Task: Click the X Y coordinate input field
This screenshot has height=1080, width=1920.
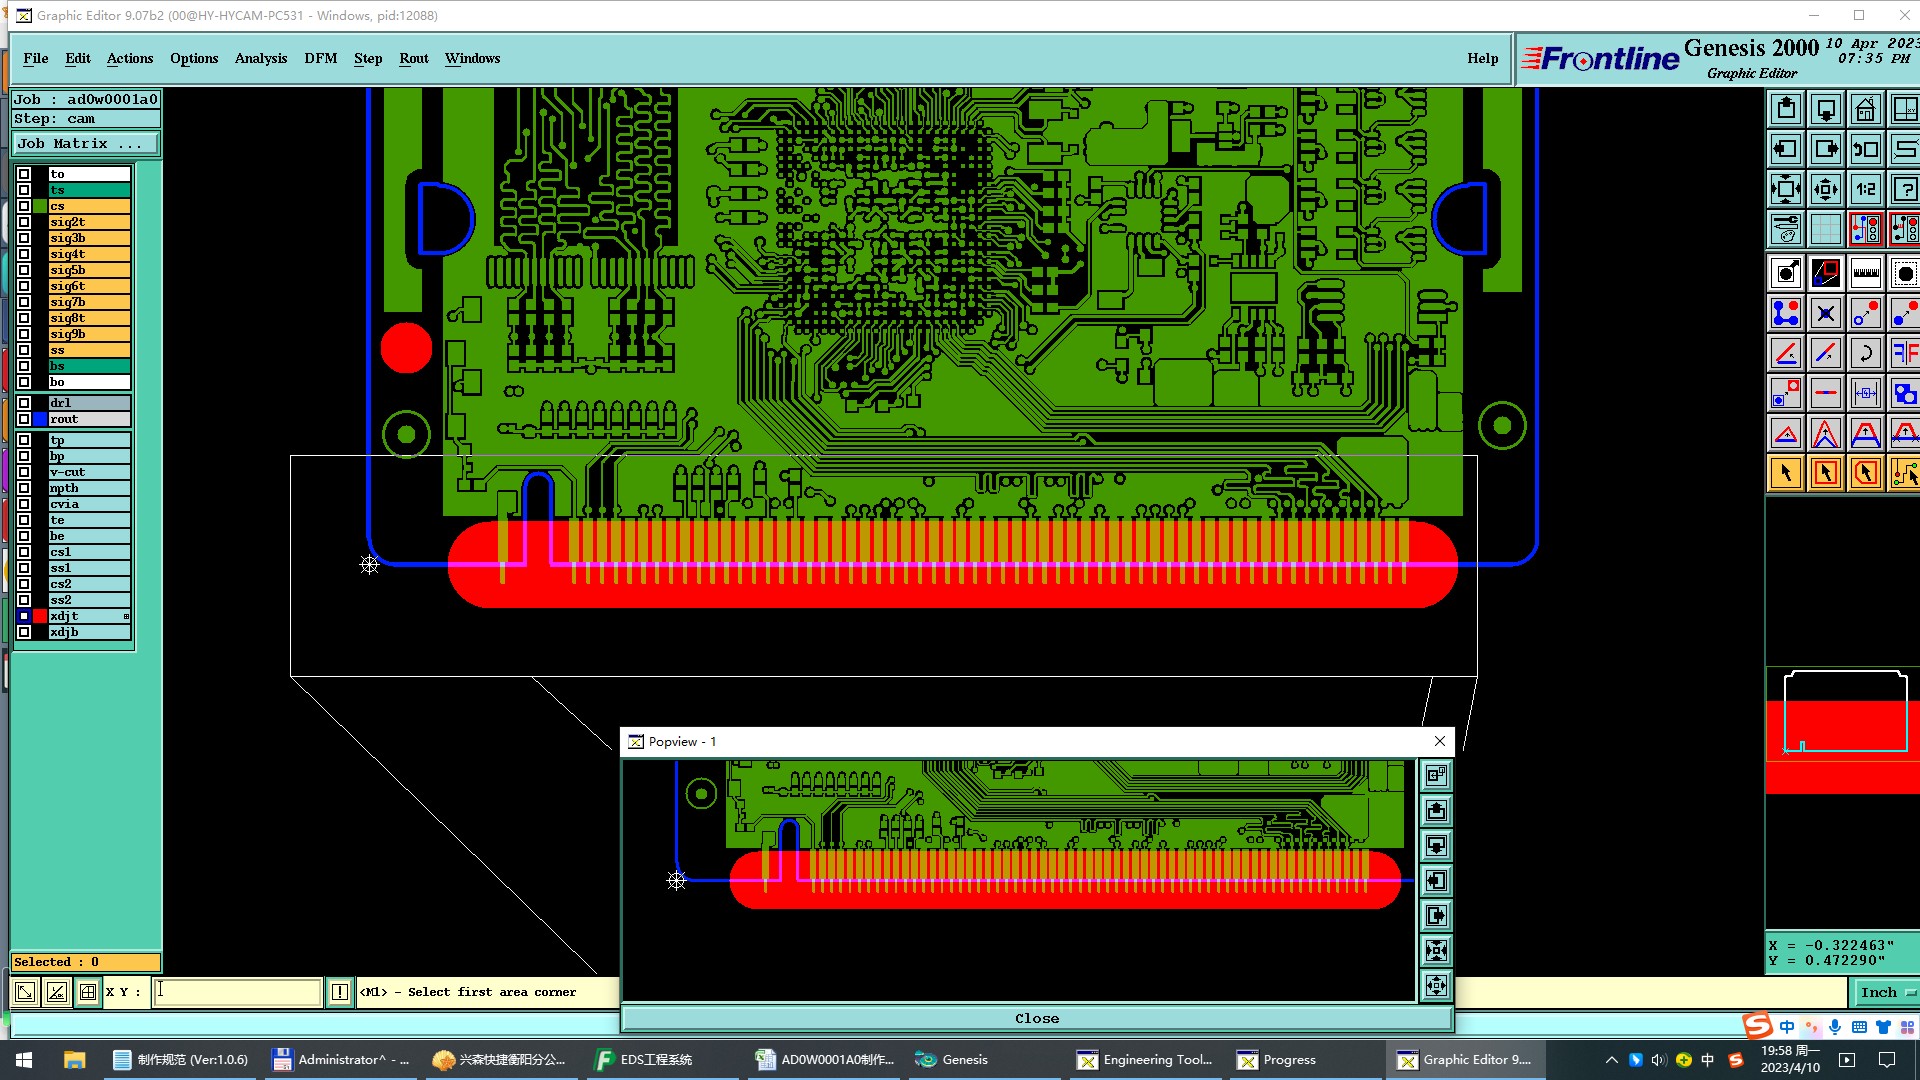Action: (x=237, y=992)
